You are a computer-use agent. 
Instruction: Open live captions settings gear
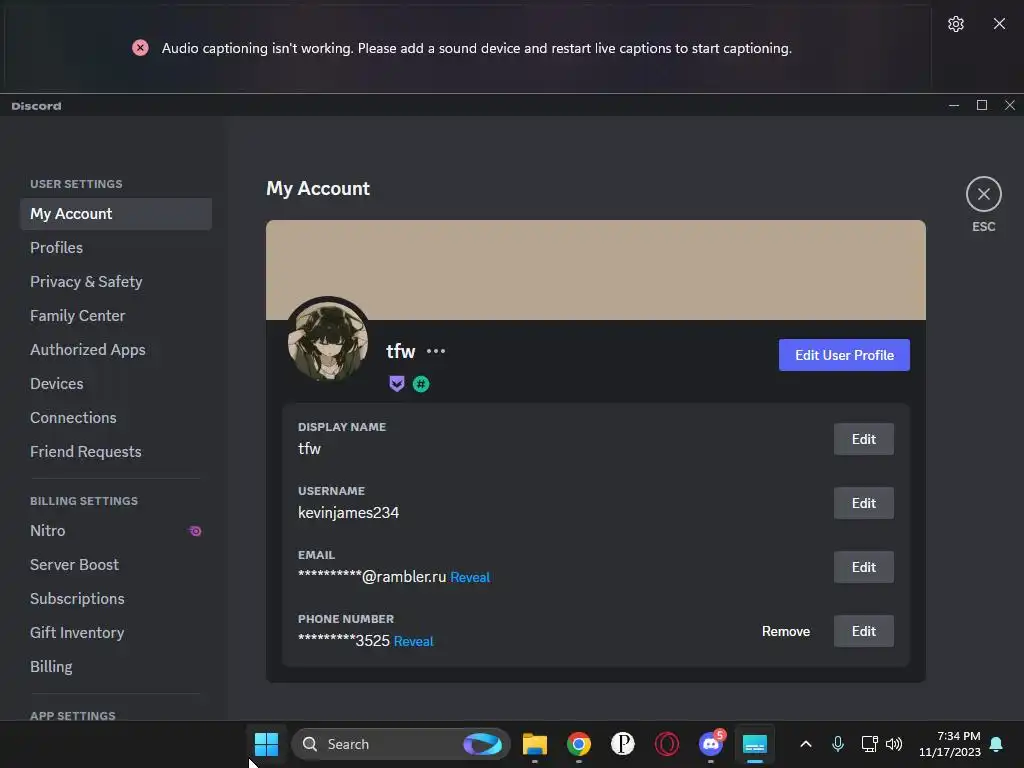point(955,24)
